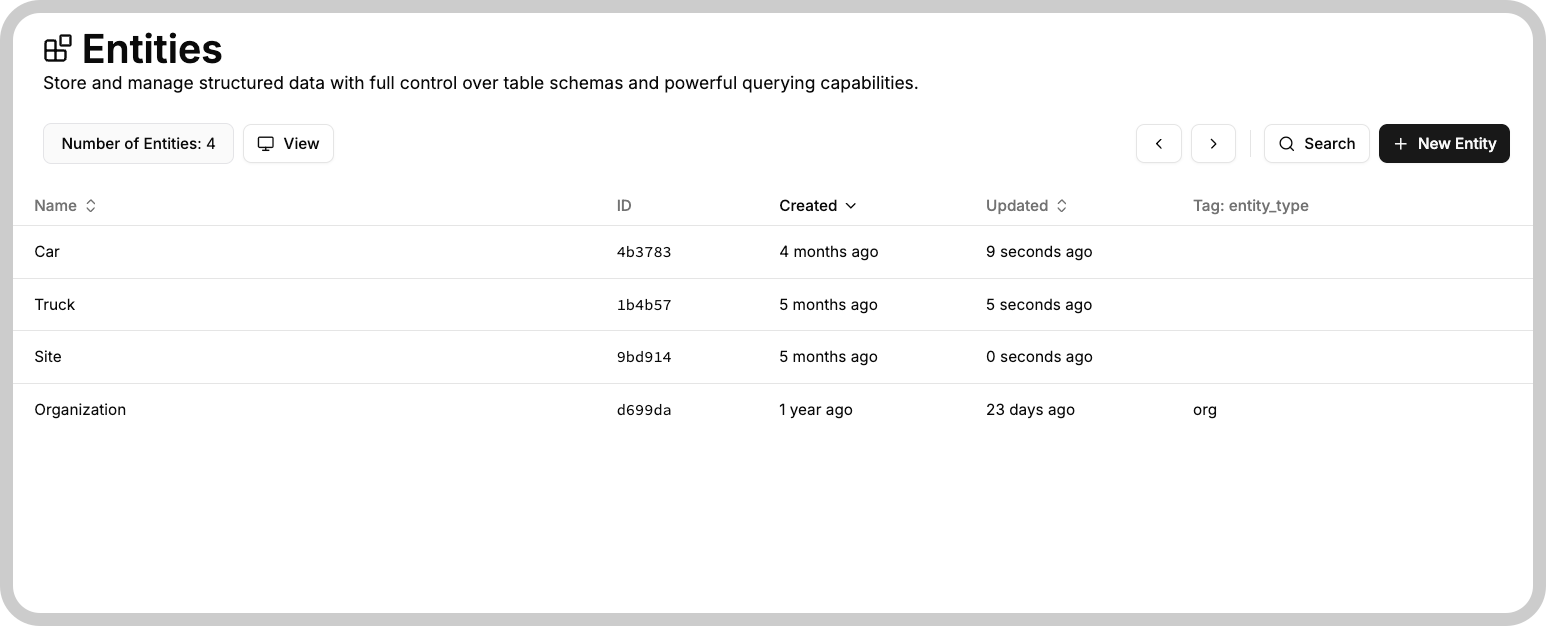Expand the Created sort dropdown chevron
The image size is (1546, 626).
click(851, 205)
